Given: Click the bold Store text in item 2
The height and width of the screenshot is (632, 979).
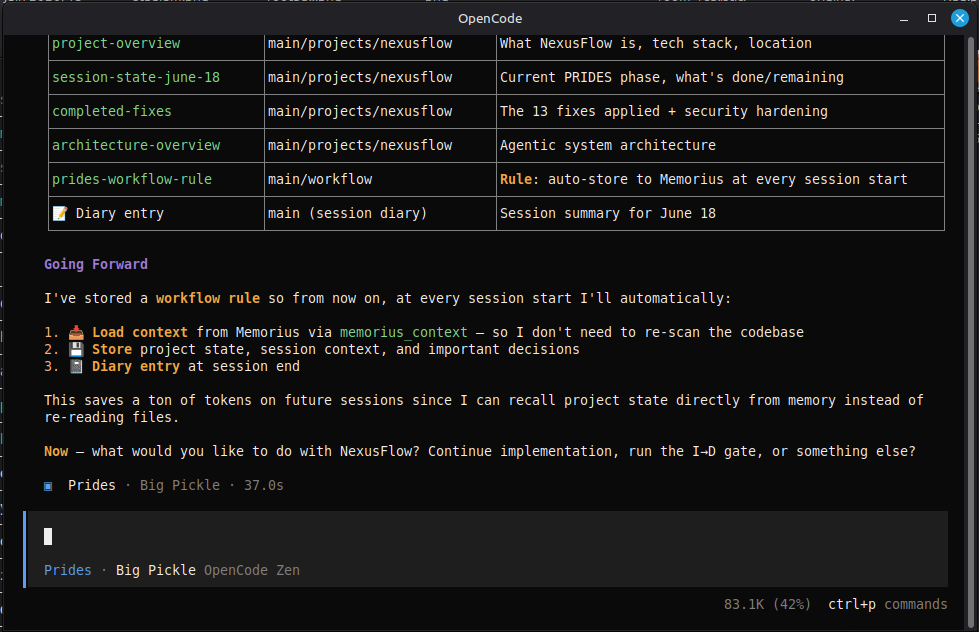Looking at the screenshot, I should coord(112,349).
